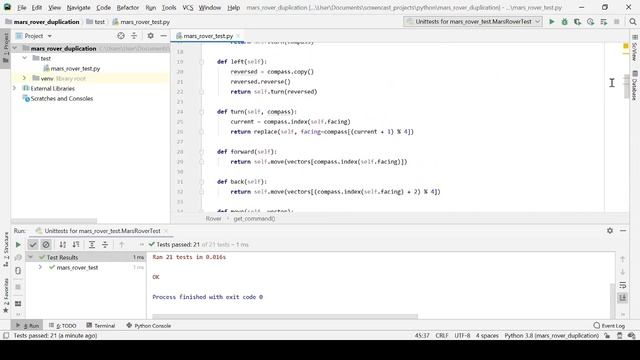Open the Tools menu

click(x=169, y=7)
